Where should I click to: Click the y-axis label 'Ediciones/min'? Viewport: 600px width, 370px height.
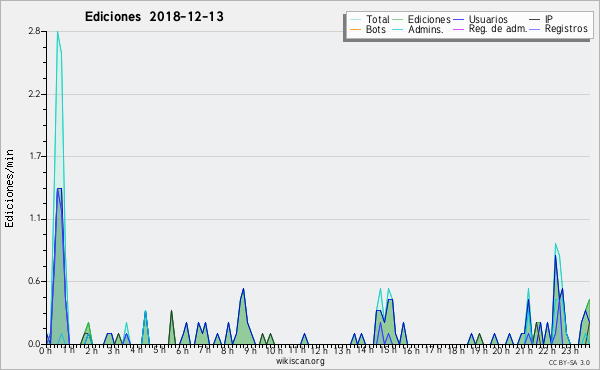pyautogui.click(x=9, y=188)
